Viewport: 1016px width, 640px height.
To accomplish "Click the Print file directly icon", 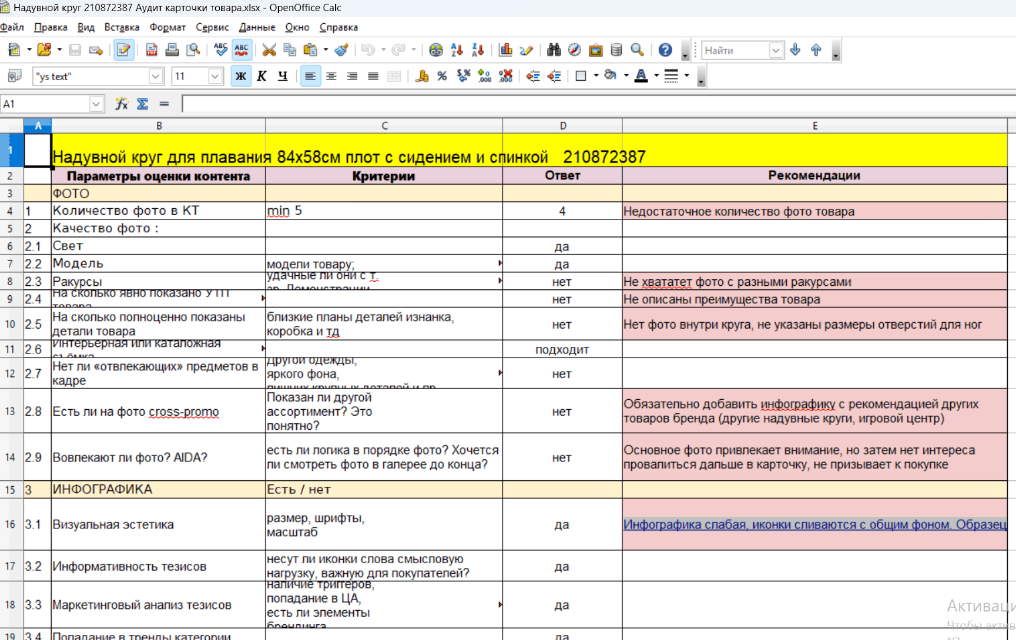I will pos(172,50).
